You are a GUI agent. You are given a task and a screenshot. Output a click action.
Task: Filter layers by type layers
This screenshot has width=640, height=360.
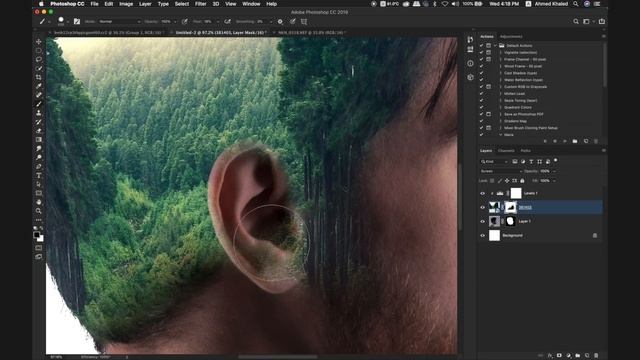click(x=531, y=162)
